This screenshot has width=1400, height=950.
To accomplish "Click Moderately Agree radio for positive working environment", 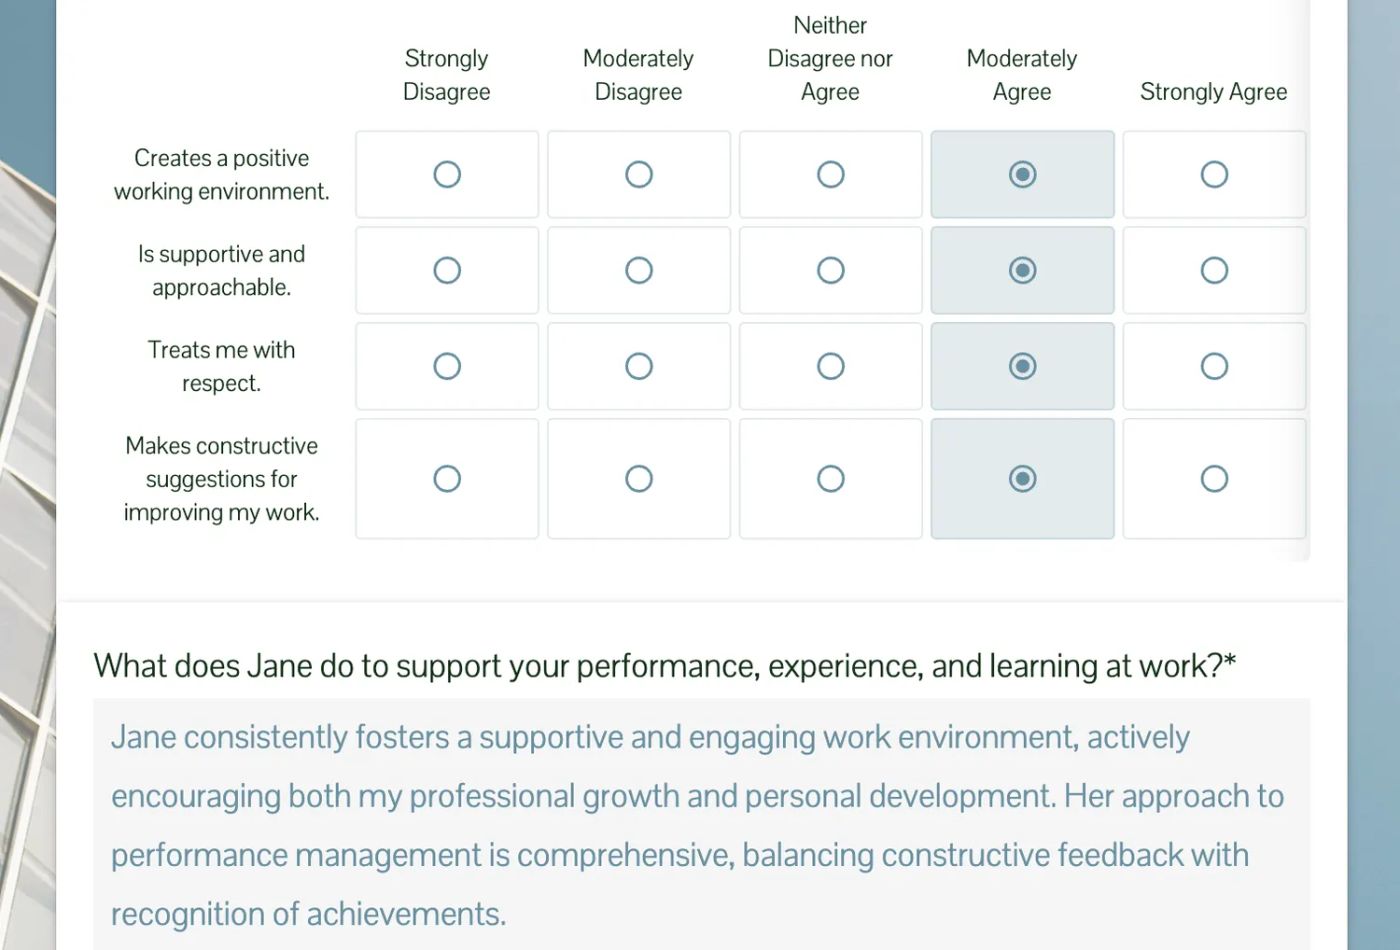I will pyautogui.click(x=1022, y=175).
